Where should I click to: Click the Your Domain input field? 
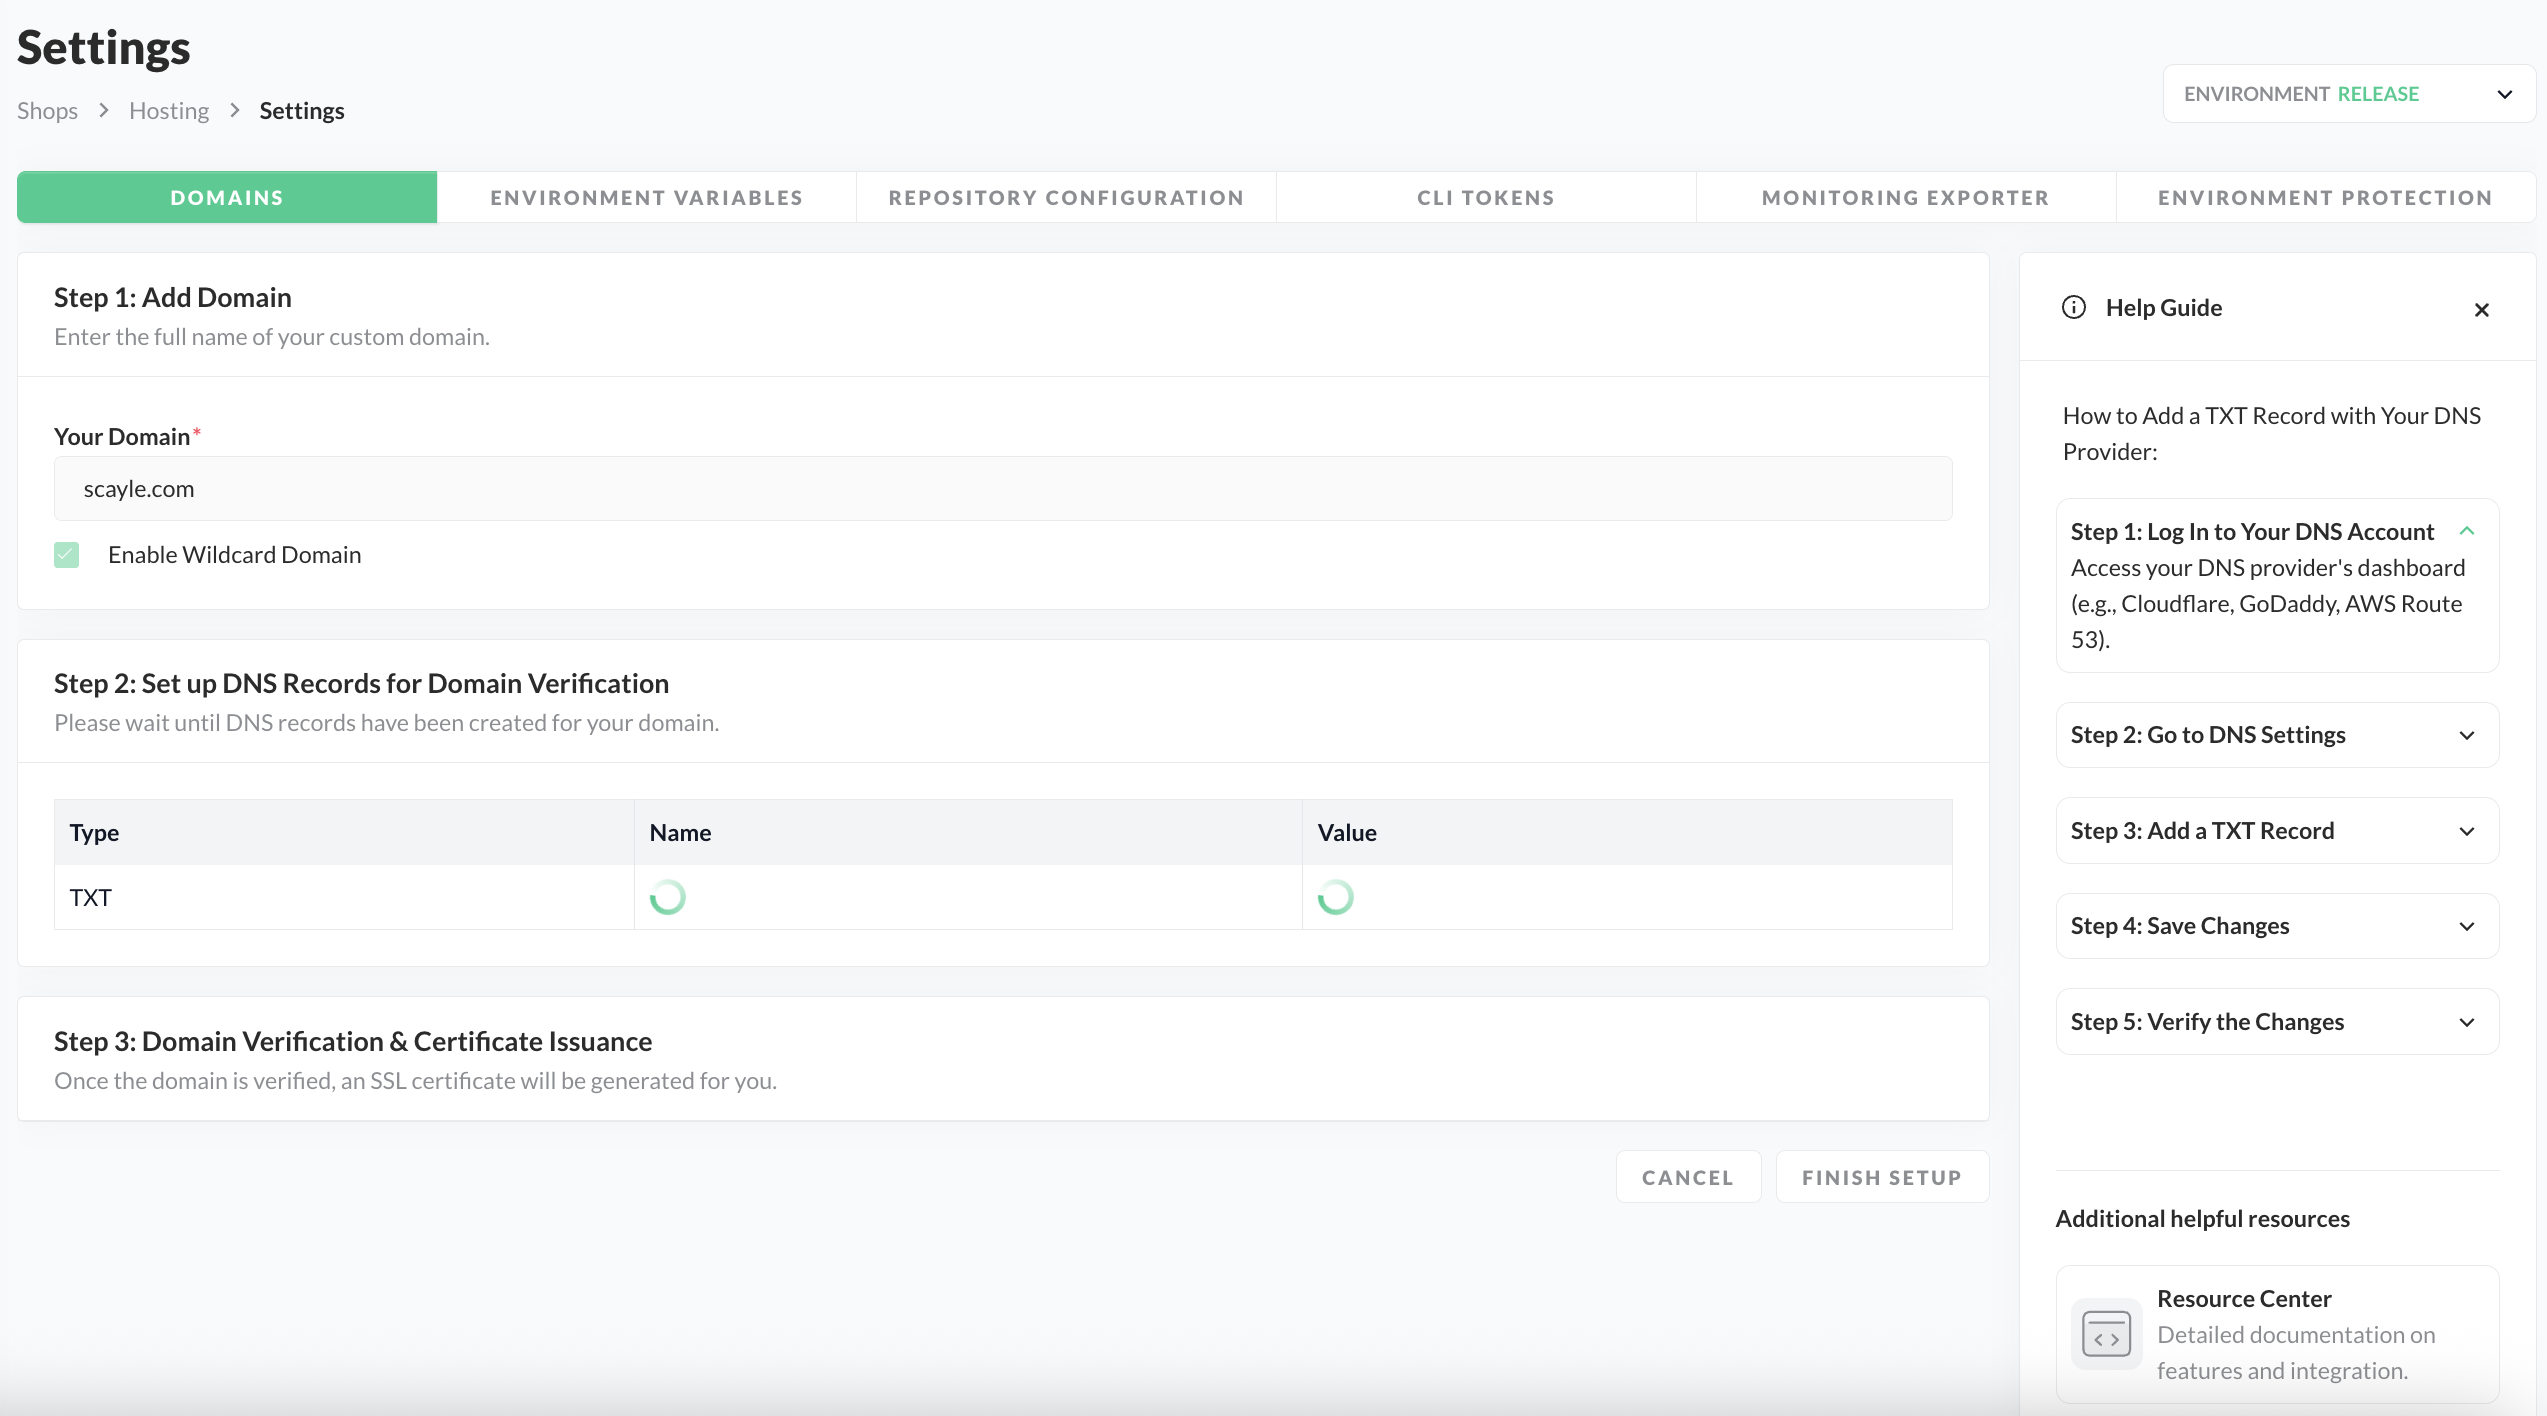tap(1002, 489)
